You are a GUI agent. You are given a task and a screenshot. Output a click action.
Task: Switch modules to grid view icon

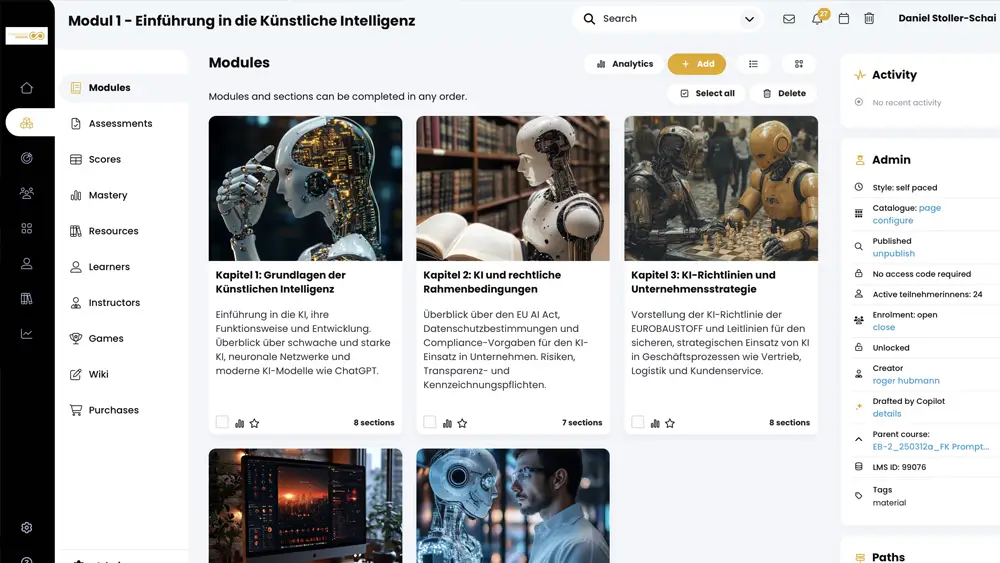click(798, 64)
